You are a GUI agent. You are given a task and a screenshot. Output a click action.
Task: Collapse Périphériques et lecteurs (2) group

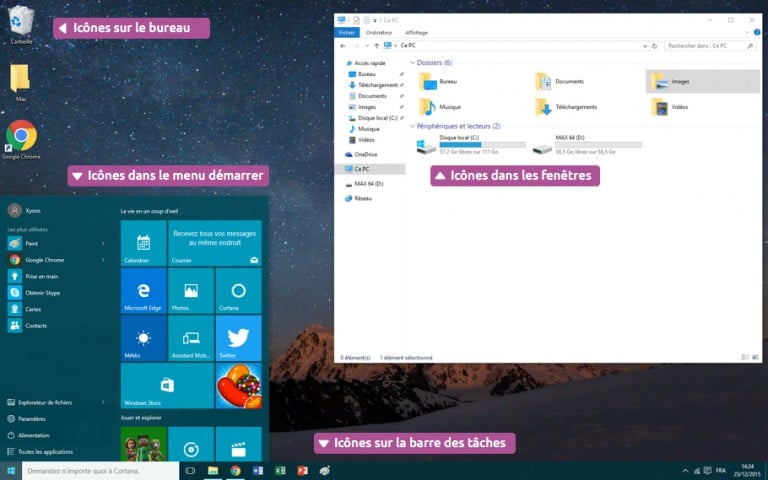[x=412, y=126]
